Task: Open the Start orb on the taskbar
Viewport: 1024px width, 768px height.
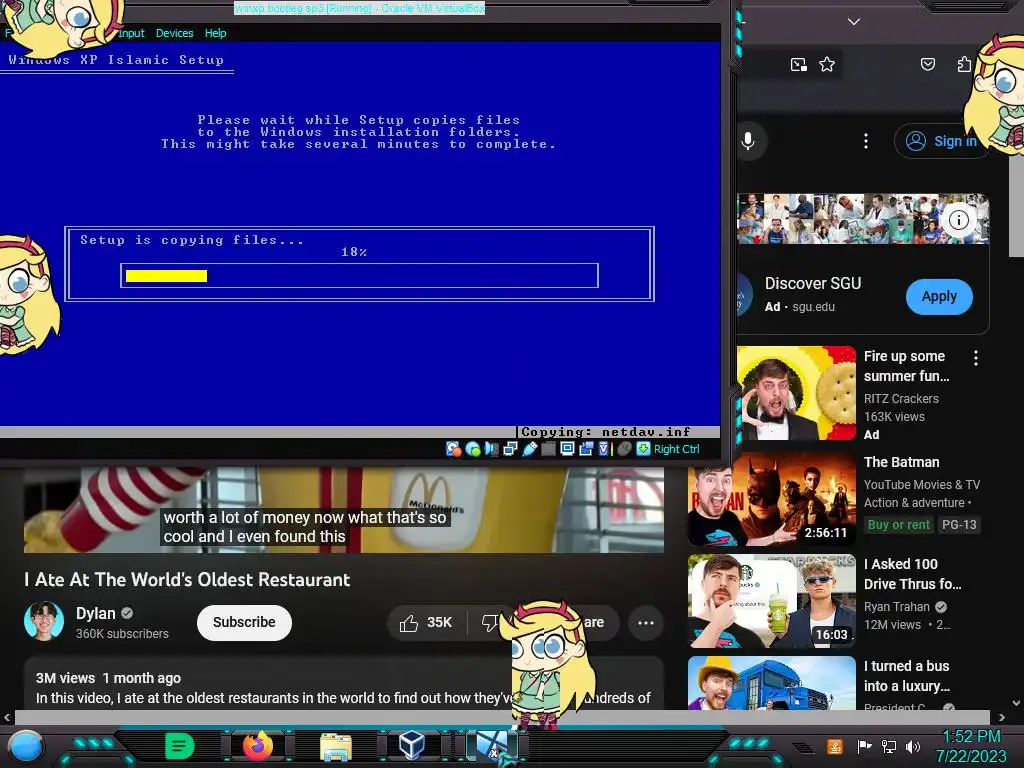Action: click(26, 746)
